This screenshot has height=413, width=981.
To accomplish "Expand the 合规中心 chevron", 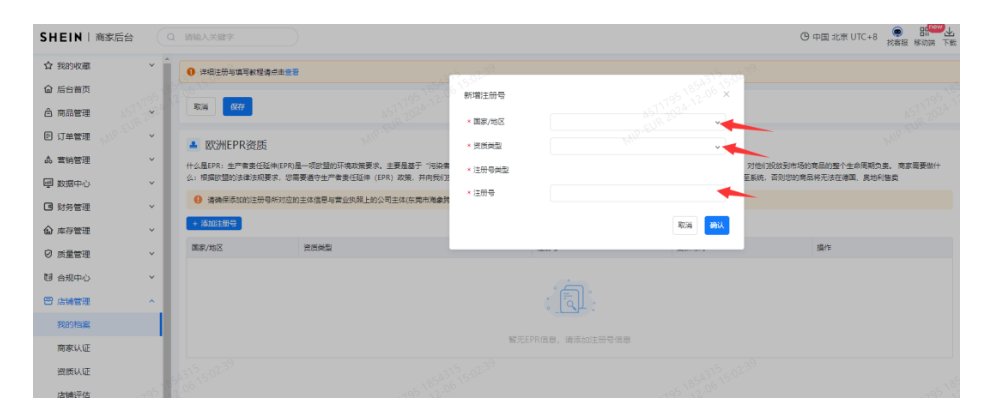I will [151, 277].
